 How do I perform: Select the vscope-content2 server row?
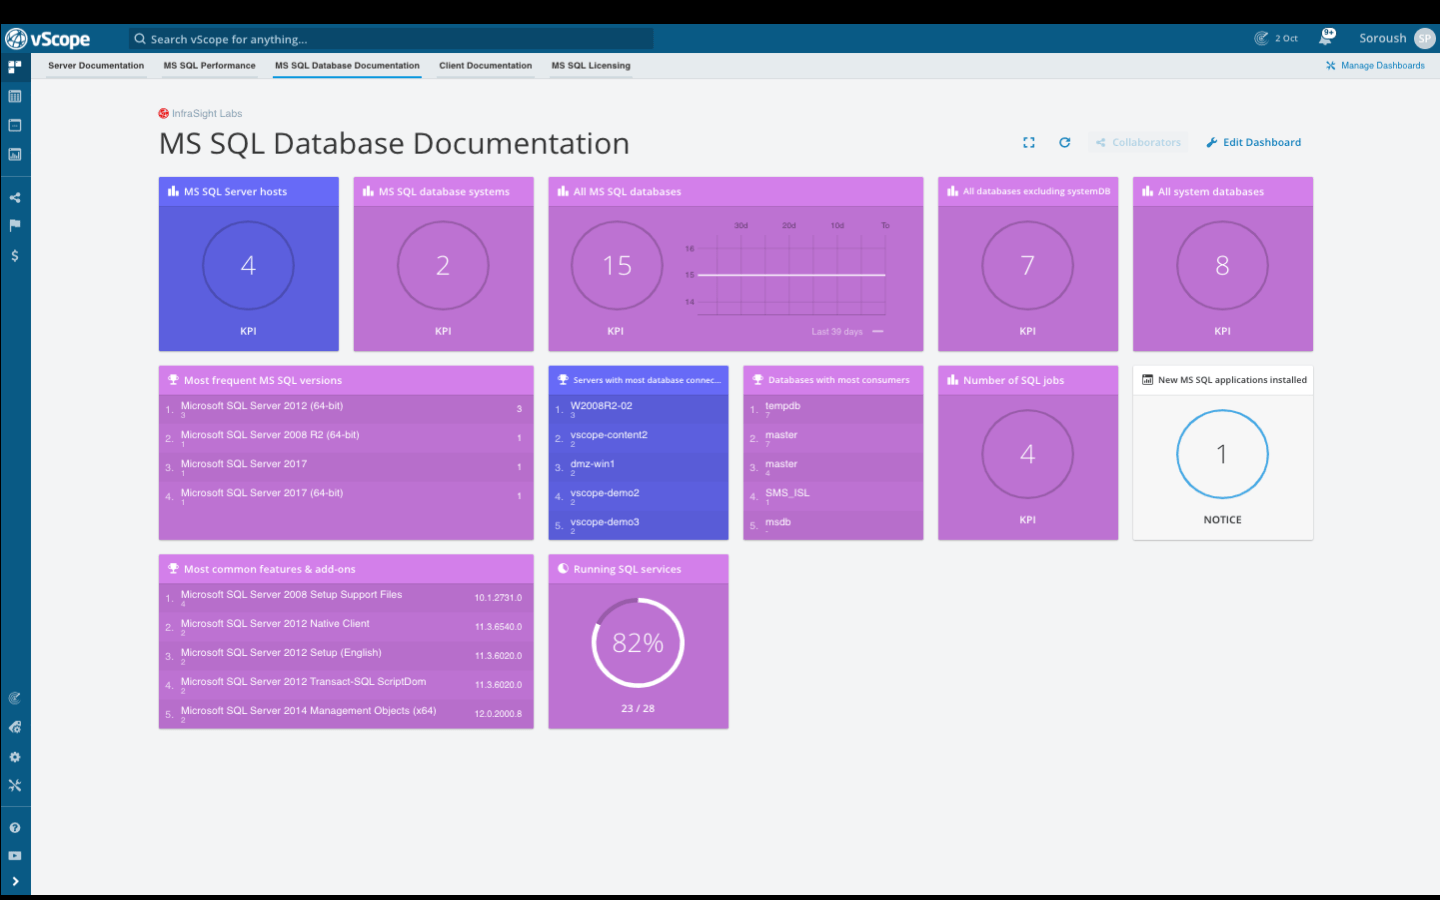pyautogui.click(x=638, y=438)
